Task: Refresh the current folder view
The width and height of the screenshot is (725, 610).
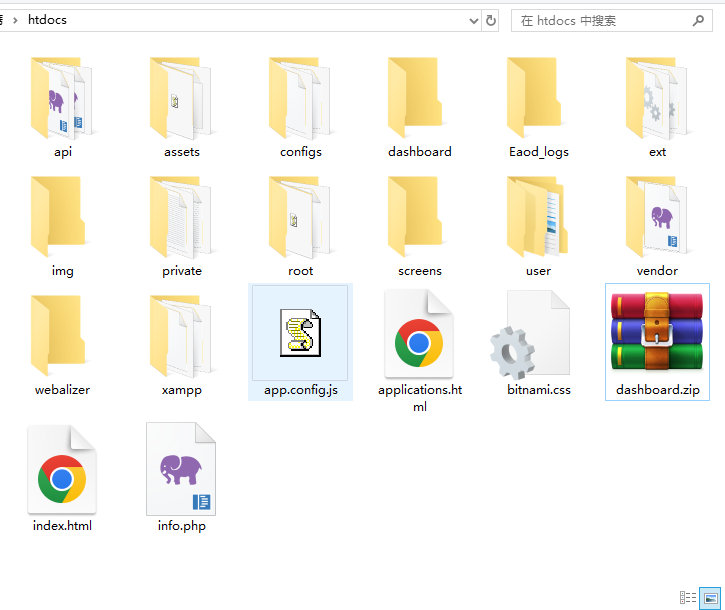Action: point(491,20)
